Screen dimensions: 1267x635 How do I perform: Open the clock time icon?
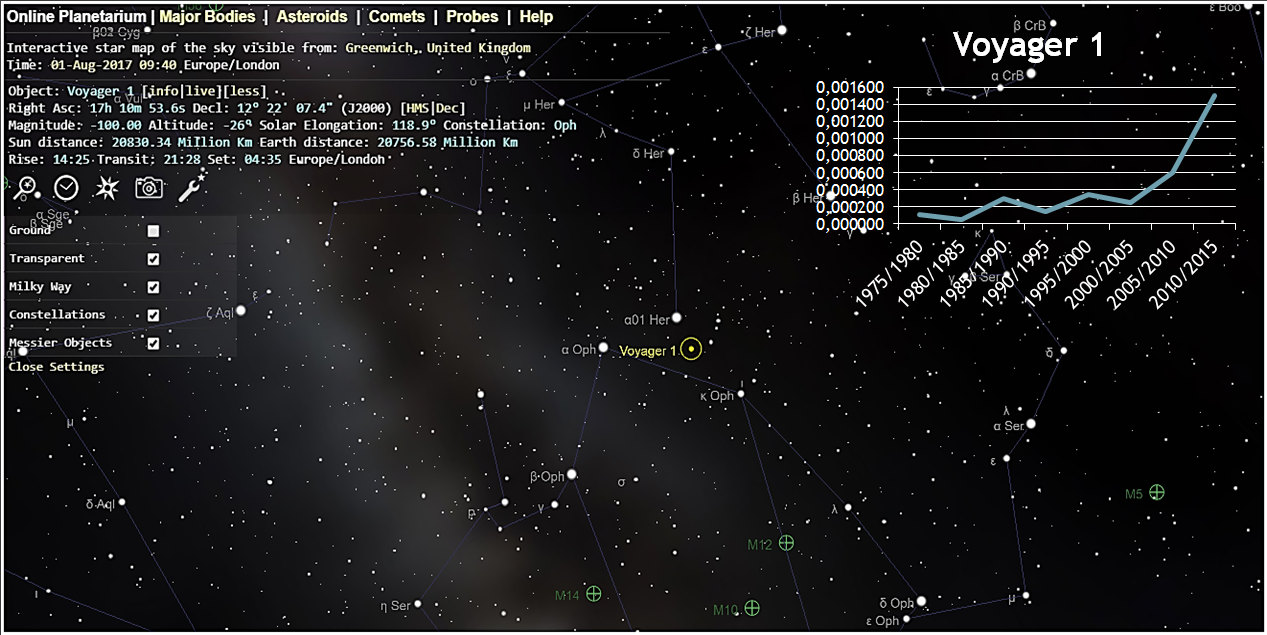[66, 187]
